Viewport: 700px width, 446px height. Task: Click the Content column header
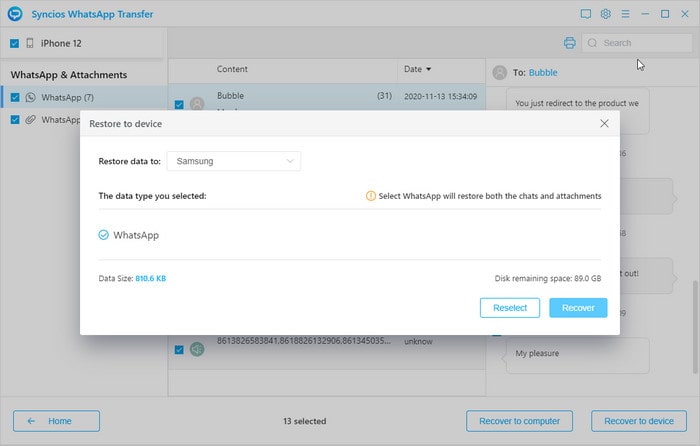tap(232, 69)
